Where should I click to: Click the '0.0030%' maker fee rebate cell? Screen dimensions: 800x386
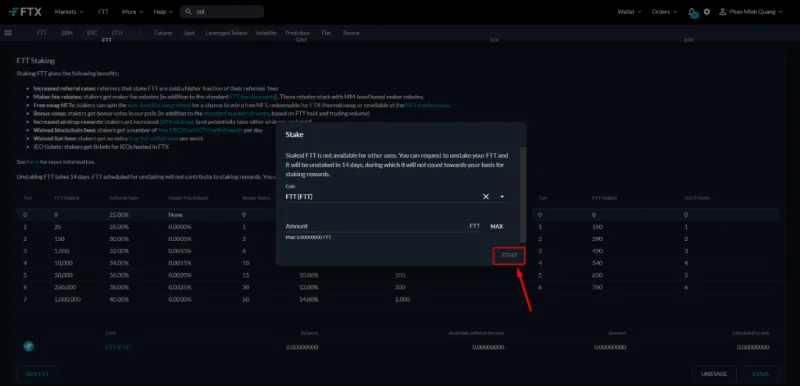tap(180, 299)
